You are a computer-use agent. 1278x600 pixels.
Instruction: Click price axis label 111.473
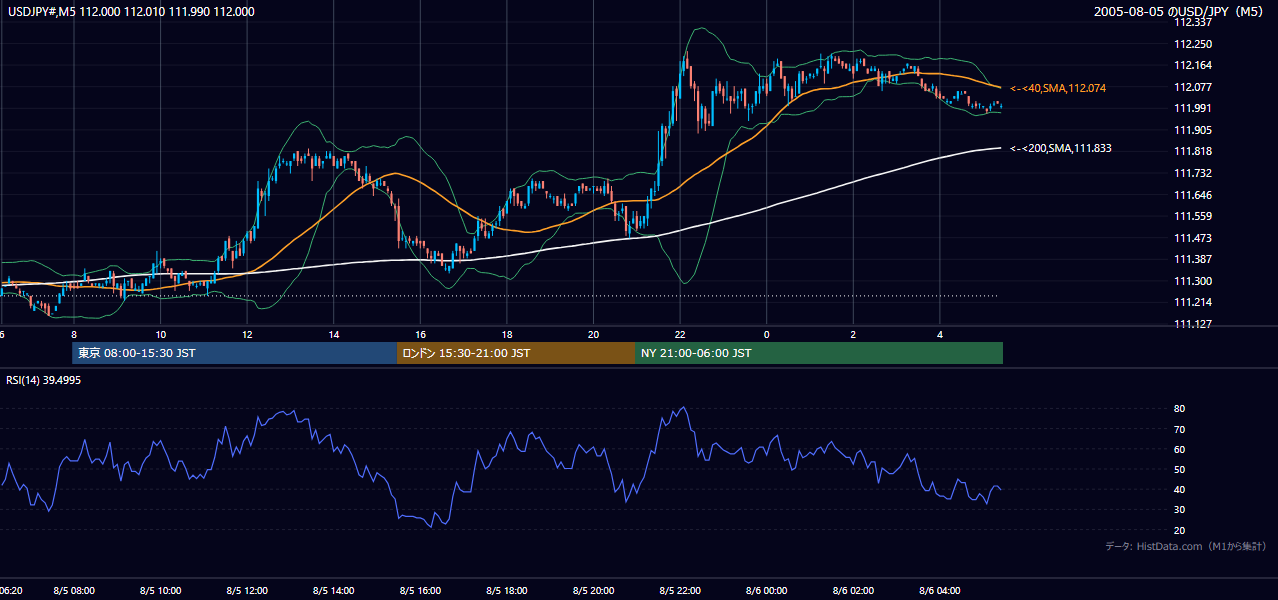pyautogui.click(x=1194, y=238)
